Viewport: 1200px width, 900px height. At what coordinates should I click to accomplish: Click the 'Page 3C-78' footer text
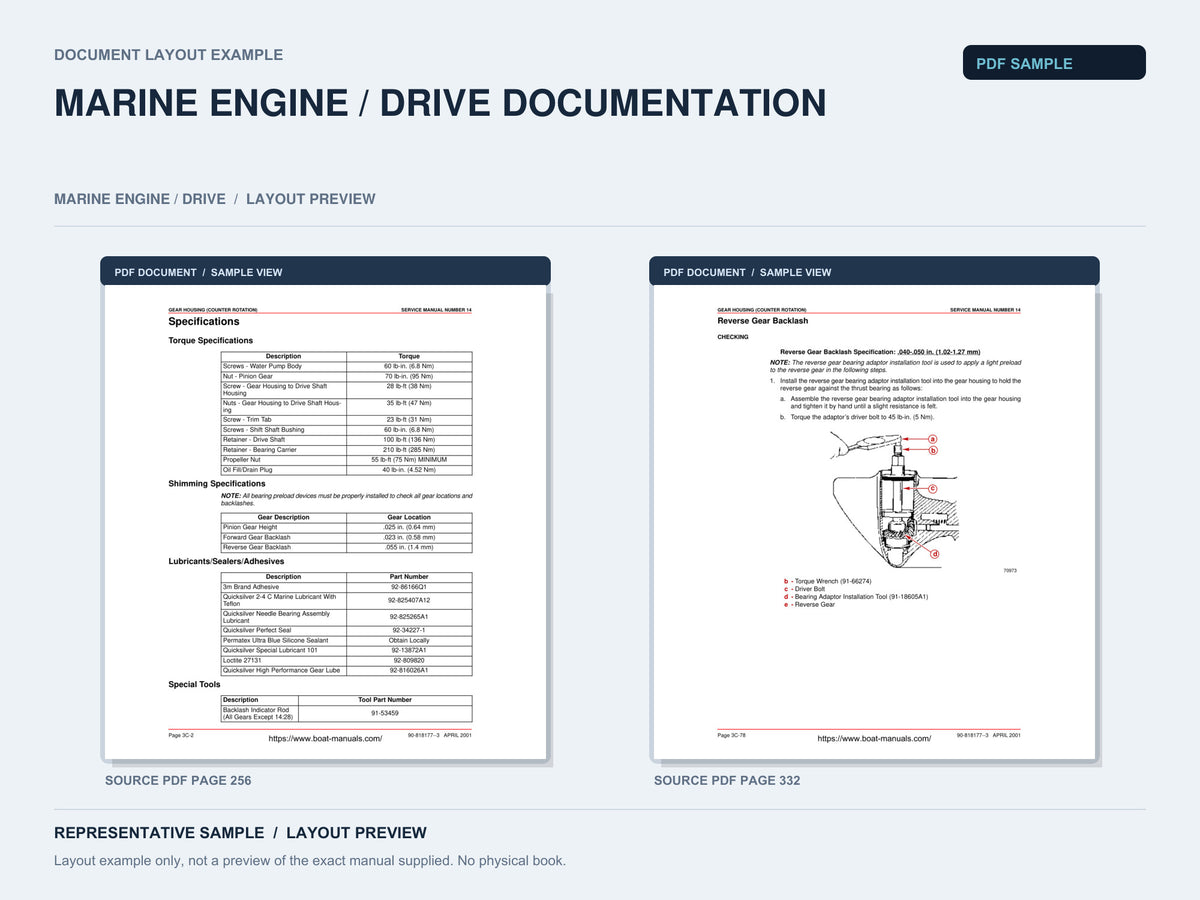click(732, 735)
